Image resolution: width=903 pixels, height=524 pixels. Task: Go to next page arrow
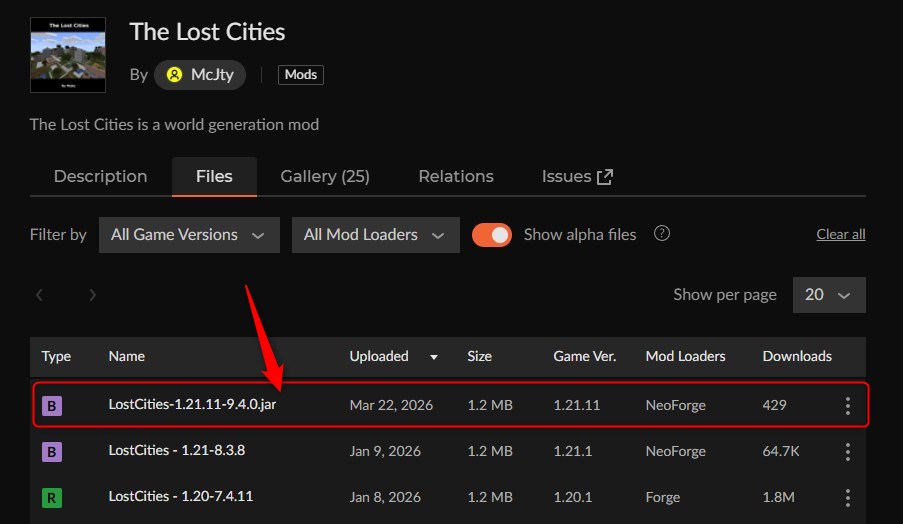92,295
